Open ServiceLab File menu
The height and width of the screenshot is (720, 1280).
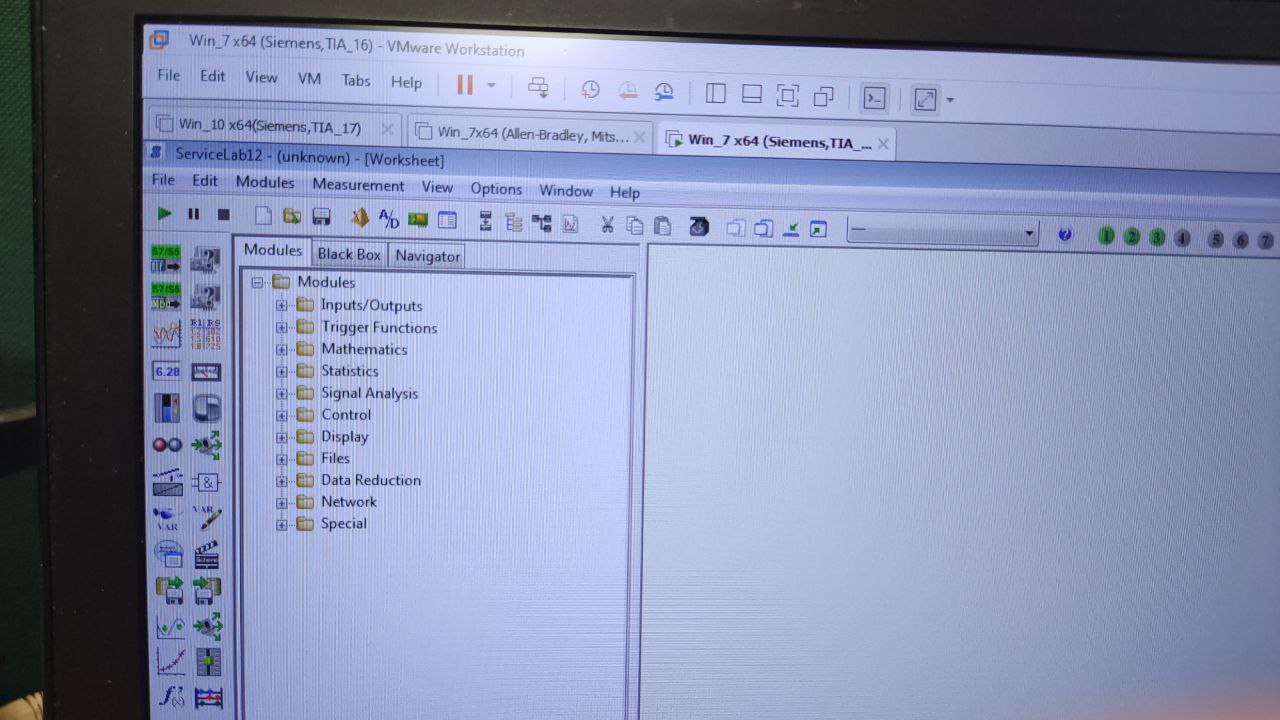[x=162, y=180]
